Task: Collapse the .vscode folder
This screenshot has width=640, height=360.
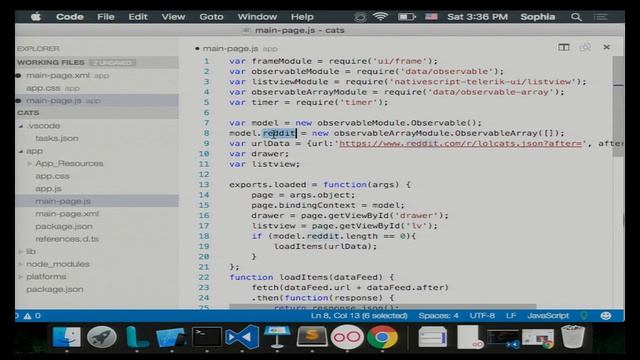Action: pos(21,126)
